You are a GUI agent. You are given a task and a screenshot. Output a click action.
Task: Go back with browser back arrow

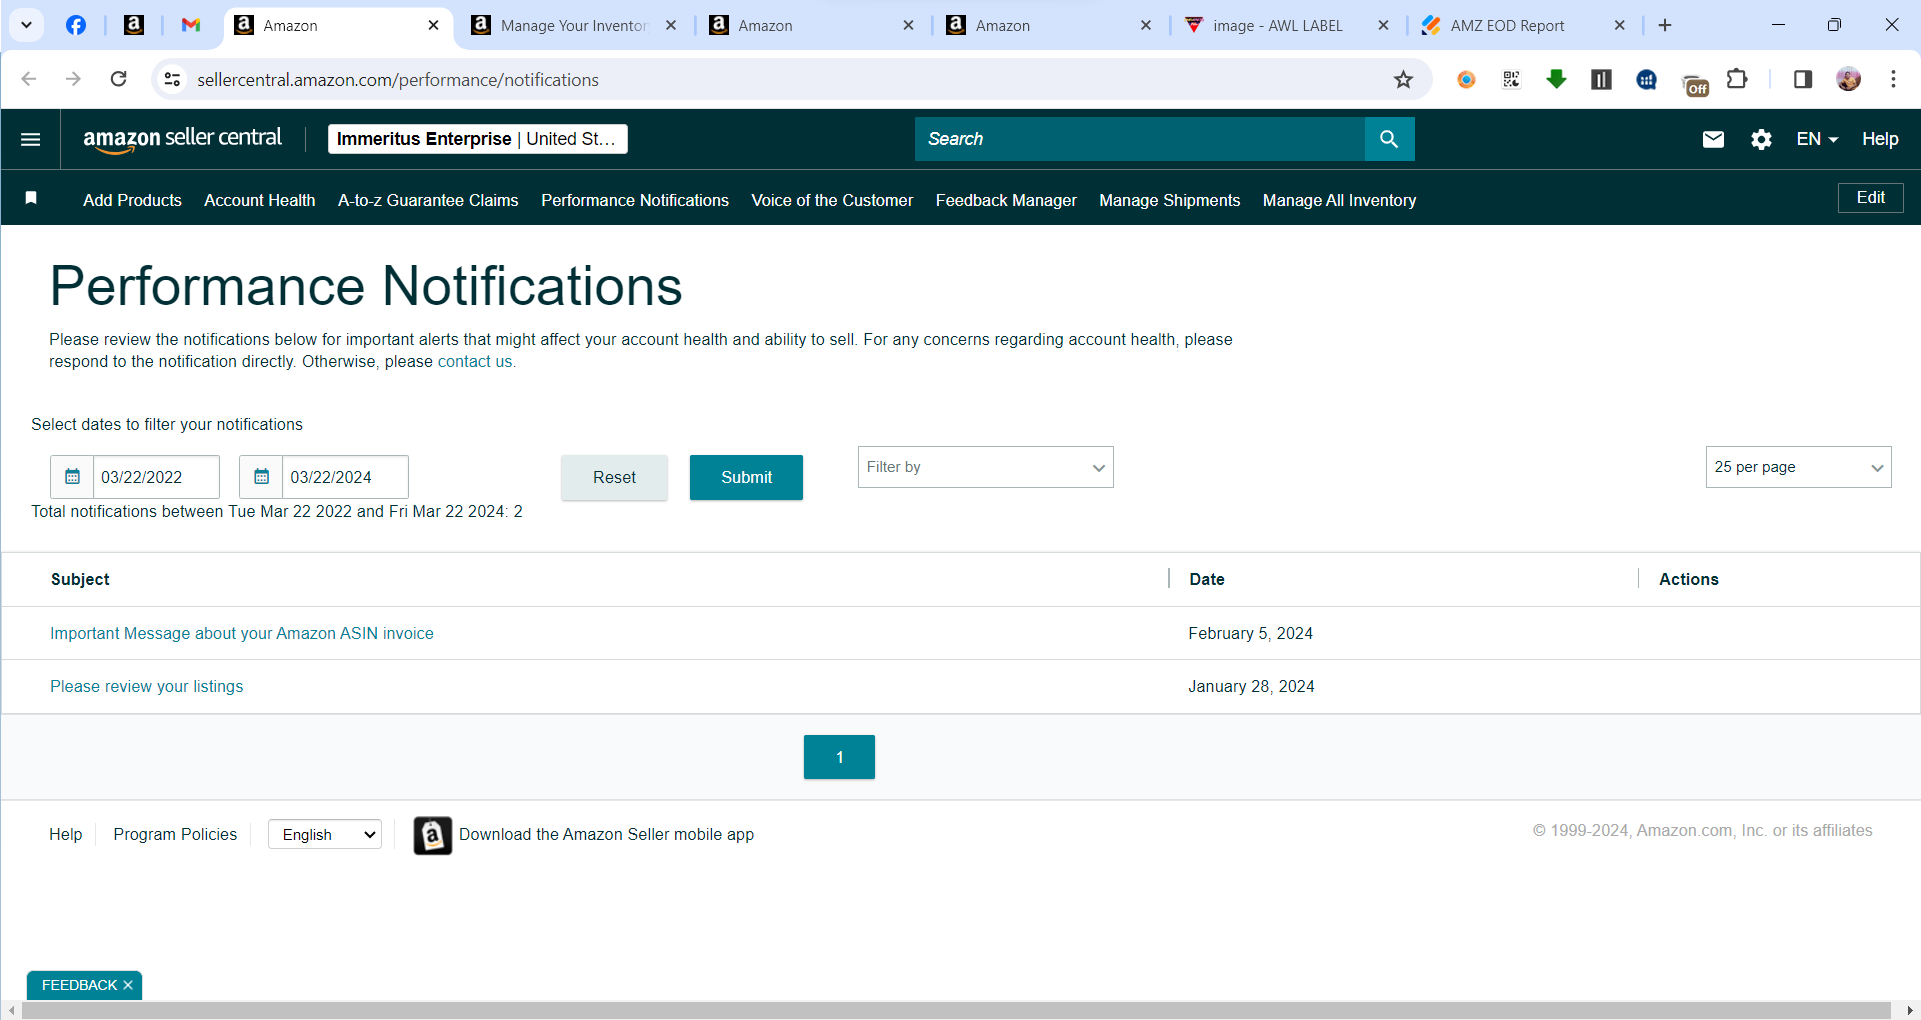(29, 79)
